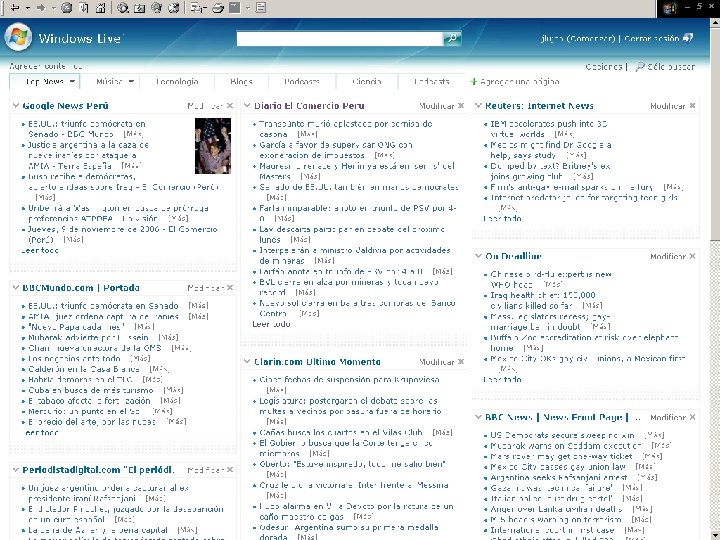Go to the browser Home page icon
The width and height of the screenshot is (720, 540).
pyautogui.click(x=101, y=8)
